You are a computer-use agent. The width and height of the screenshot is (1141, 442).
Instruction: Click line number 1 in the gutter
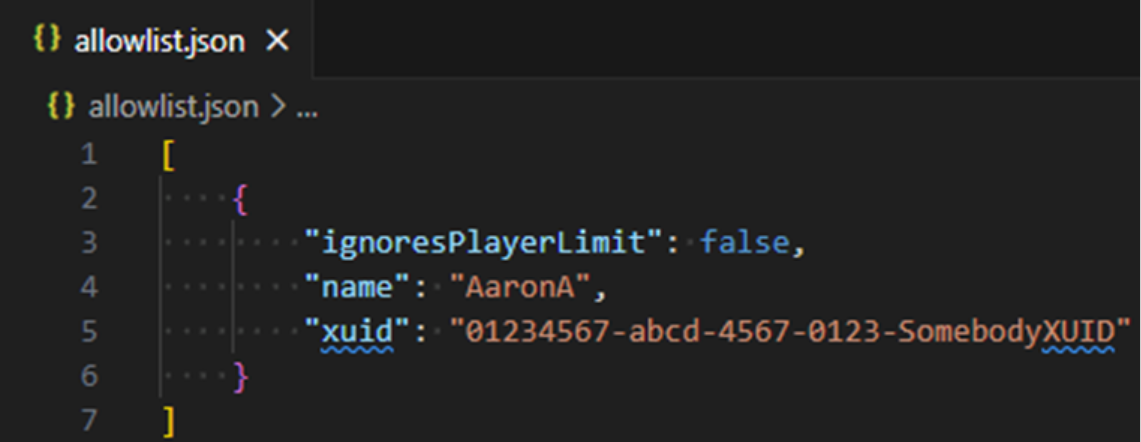89,154
